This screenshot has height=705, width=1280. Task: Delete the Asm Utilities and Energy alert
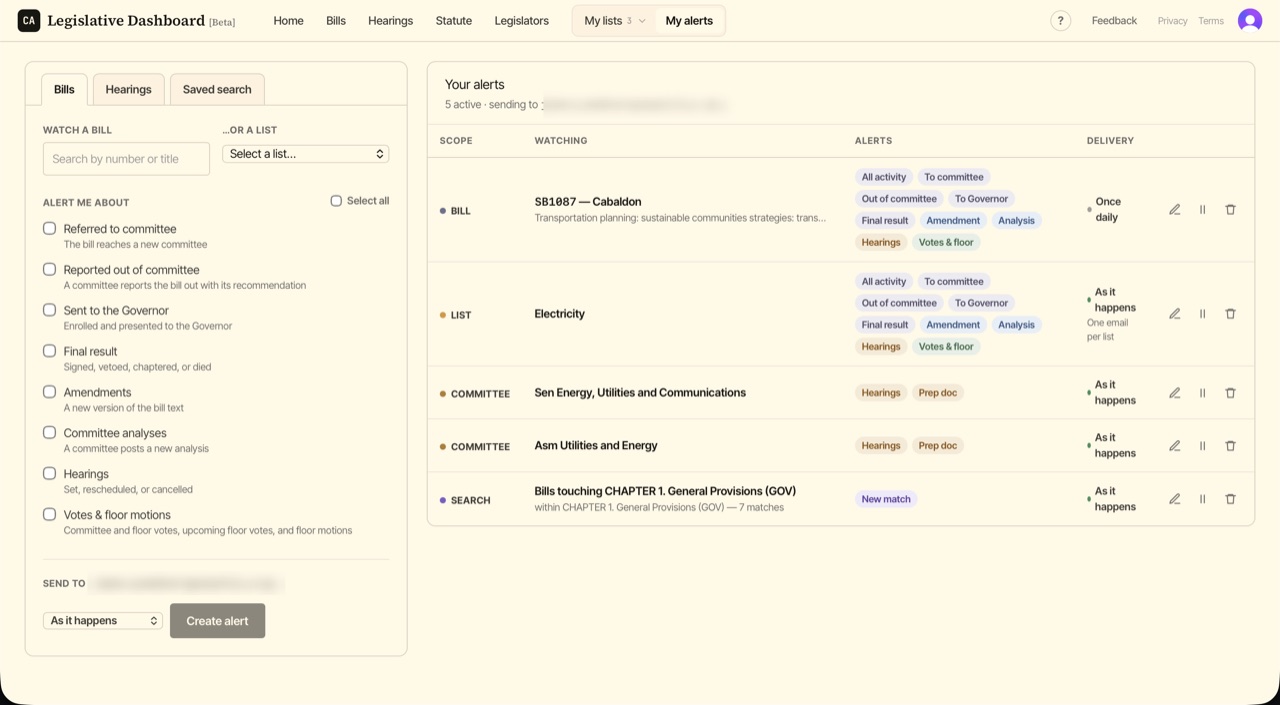[x=1231, y=446]
